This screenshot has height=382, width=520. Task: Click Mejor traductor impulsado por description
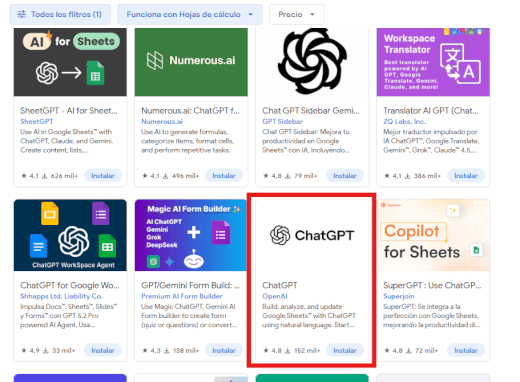[431, 141]
